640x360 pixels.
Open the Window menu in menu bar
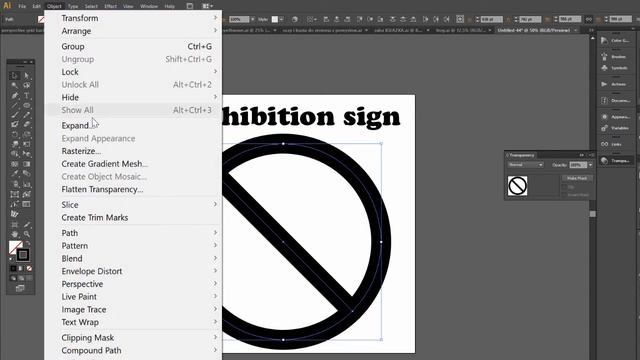pyautogui.click(x=149, y=6)
